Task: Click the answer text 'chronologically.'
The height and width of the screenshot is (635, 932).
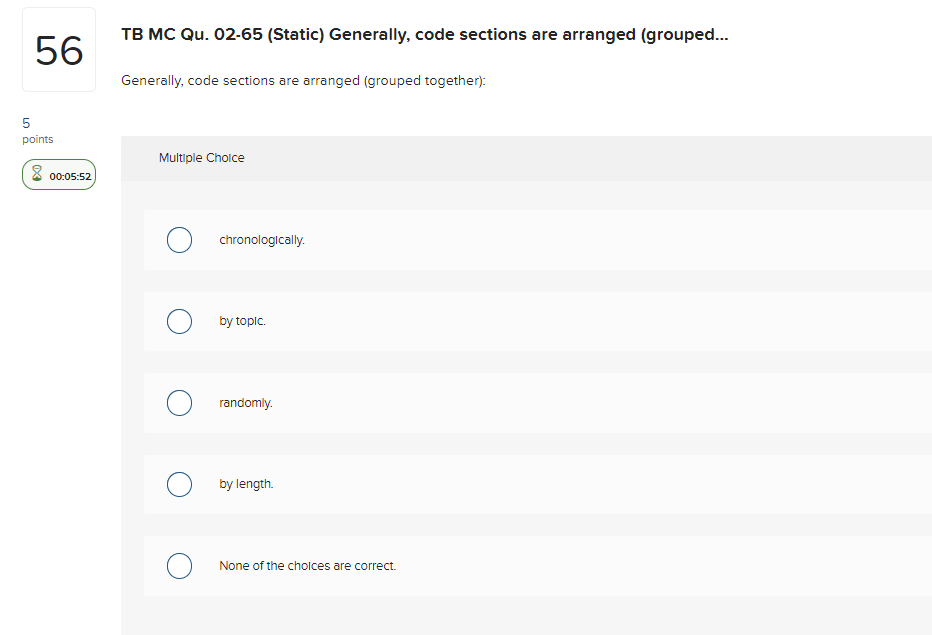Action: 262,240
